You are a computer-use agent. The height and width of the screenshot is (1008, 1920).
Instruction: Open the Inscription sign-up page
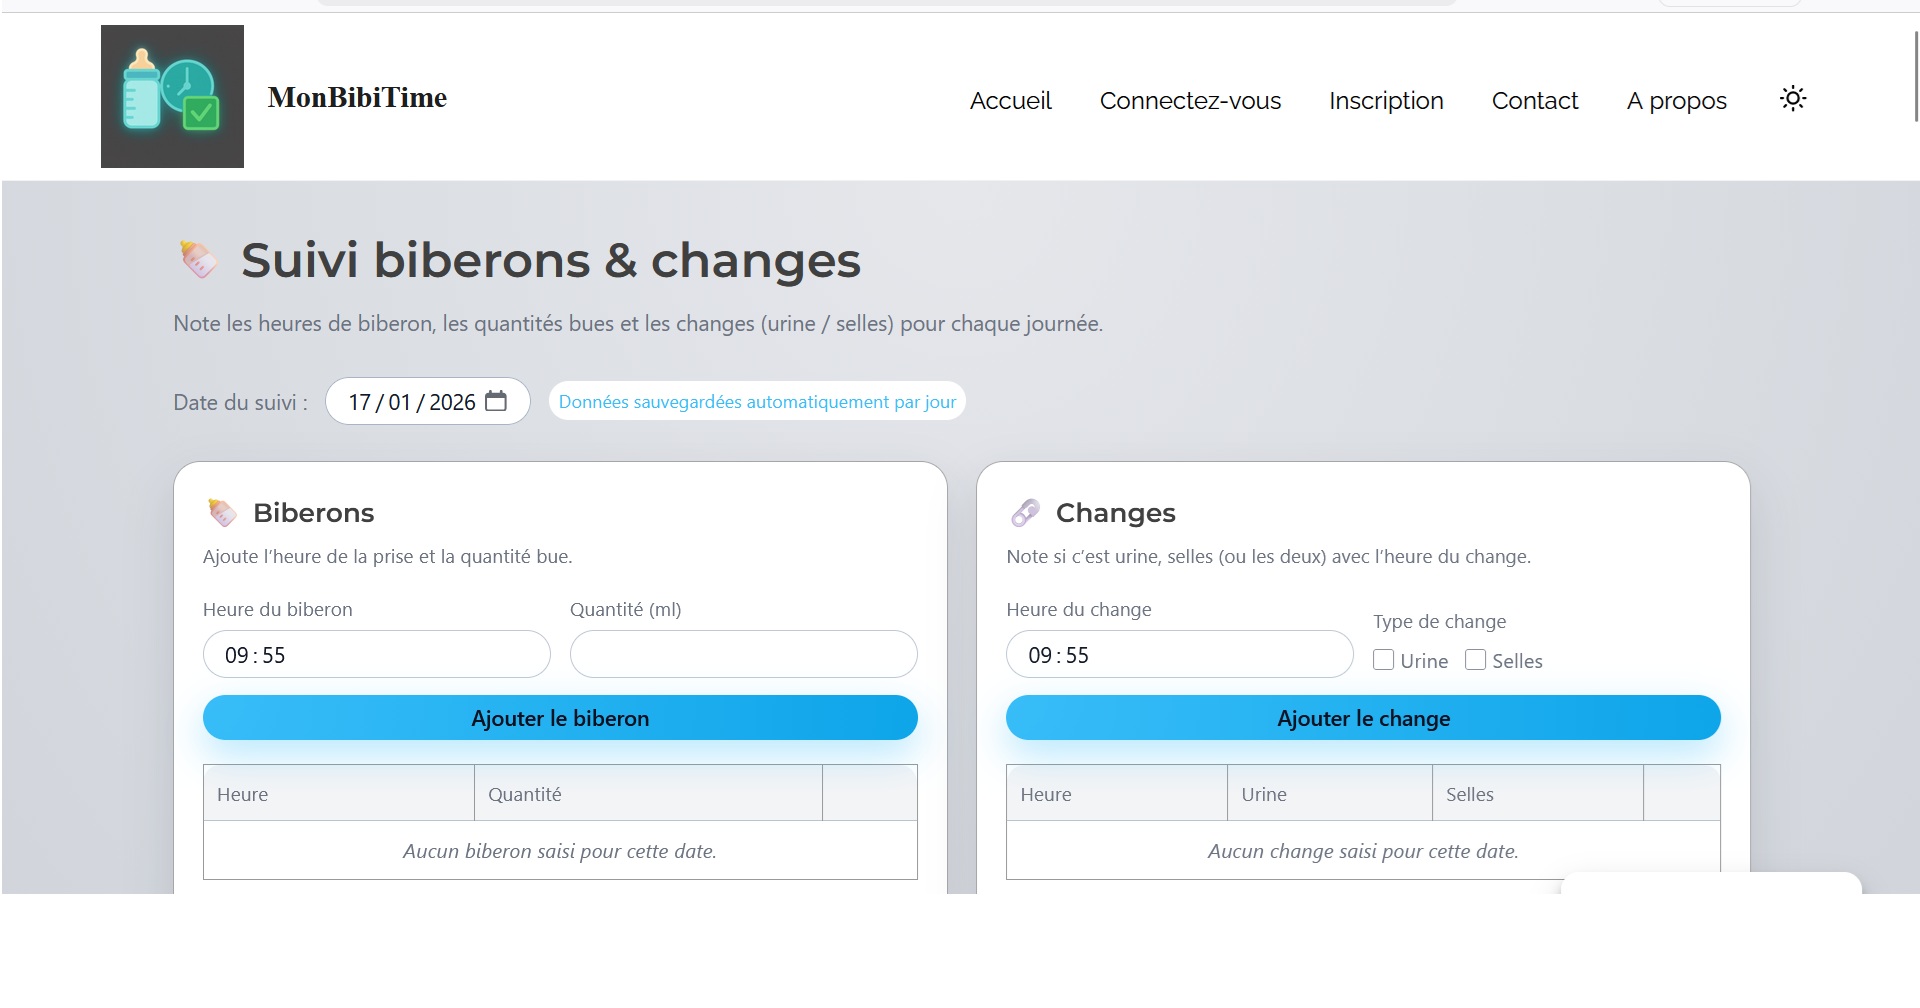click(x=1386, y=101)
